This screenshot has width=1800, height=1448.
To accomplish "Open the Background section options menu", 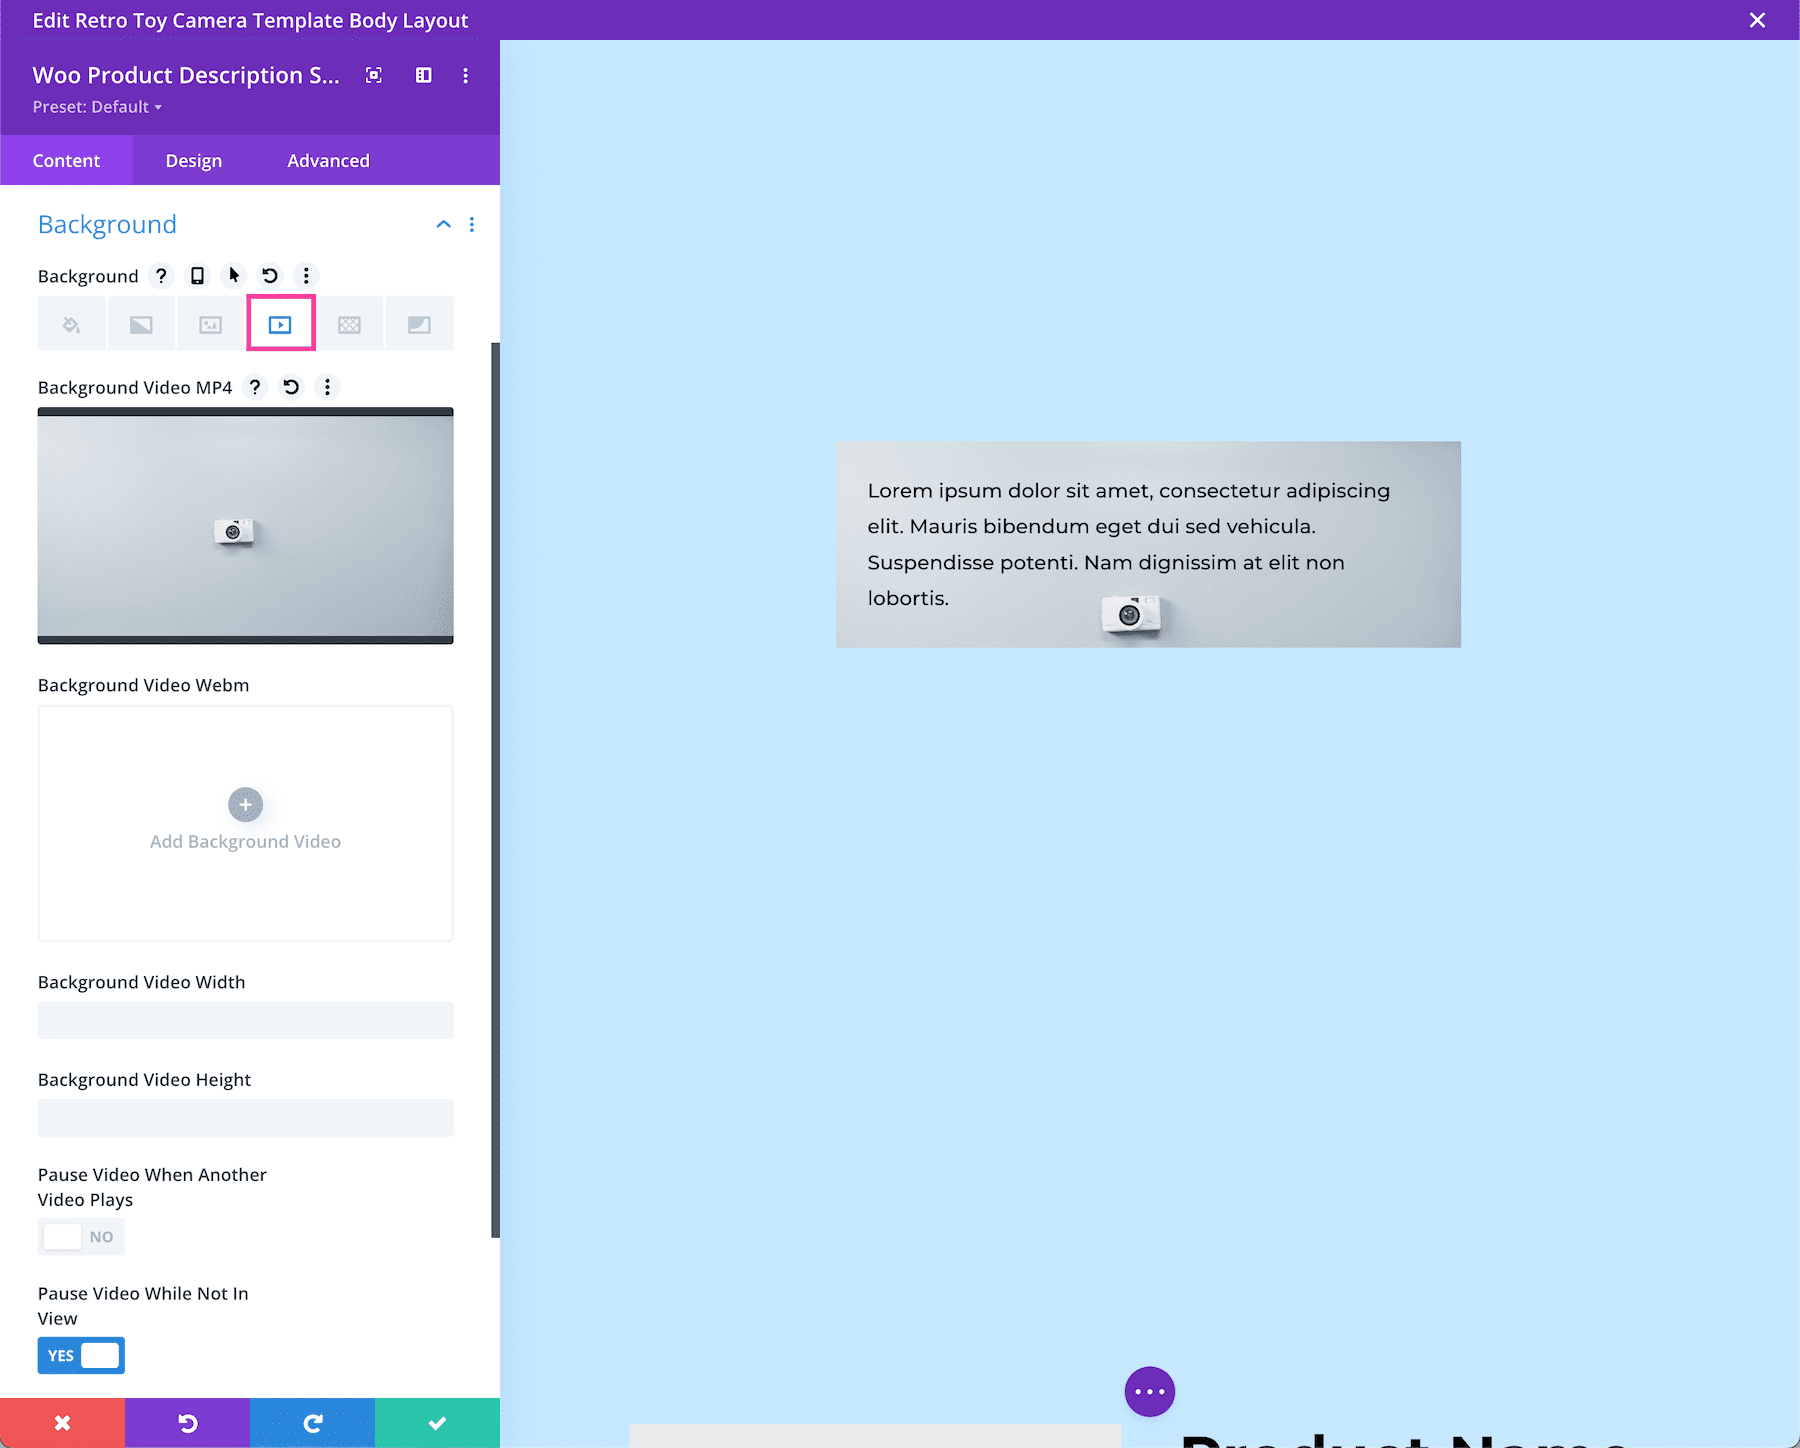I will pyautogui.click(x=472, y=224).
